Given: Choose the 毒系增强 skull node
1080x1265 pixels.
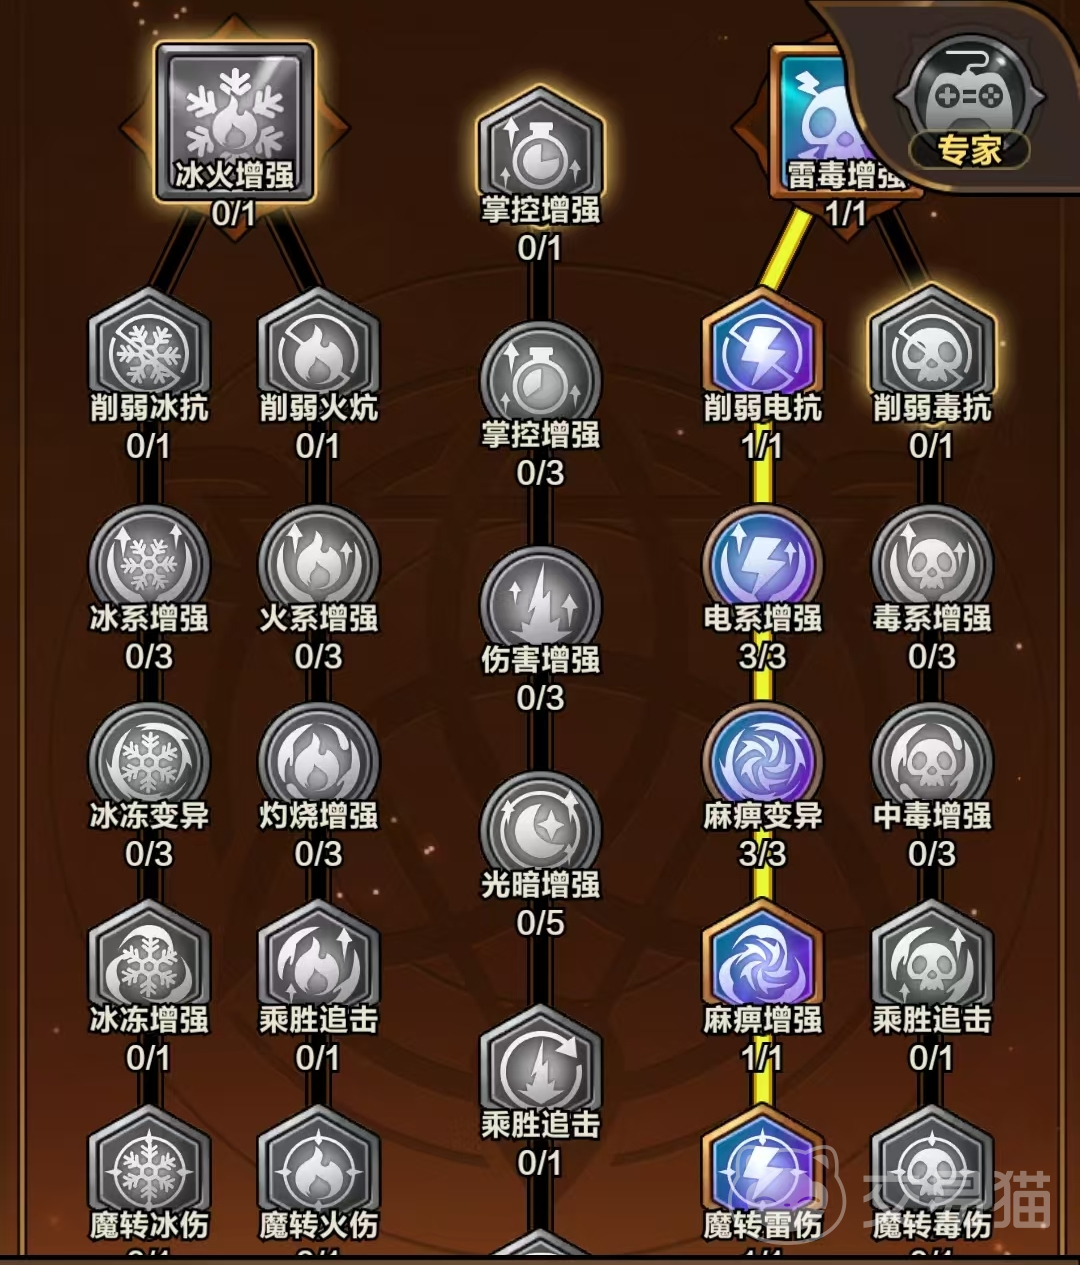Looking at the screenshot, I should [932, 563].
